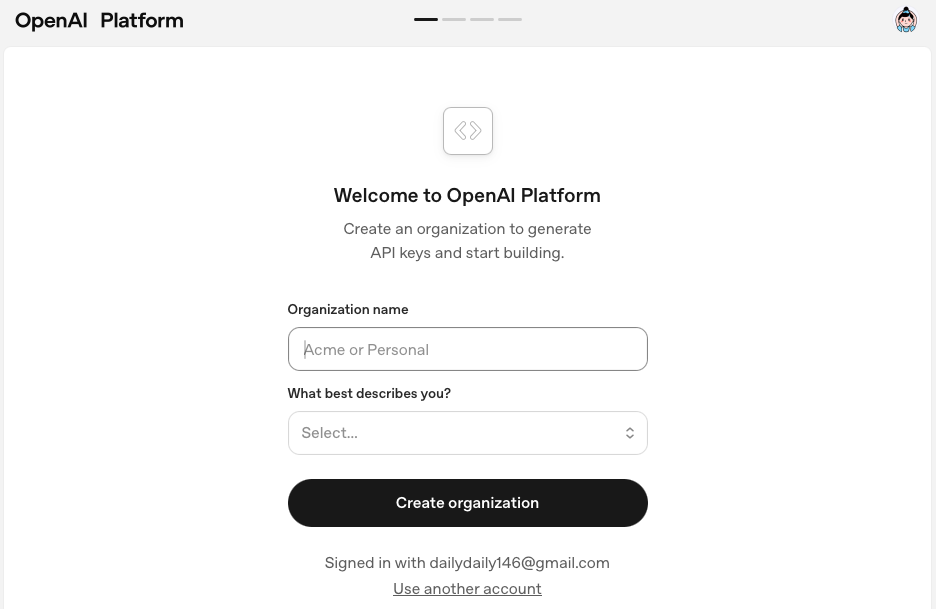Click the 'Welcome to OpenAI Platform' heading

(x=467, y=196)
